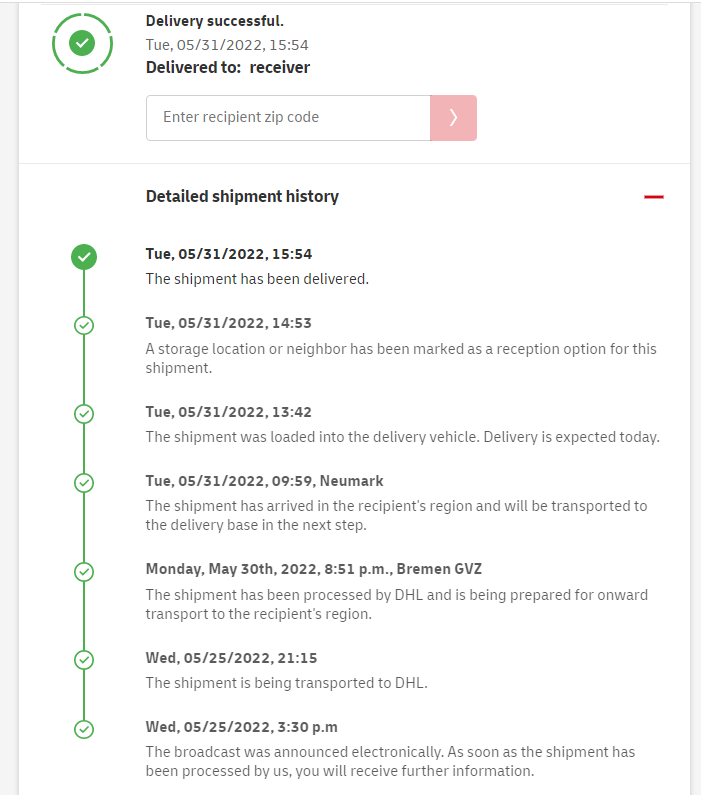Click 'The shipment has been delivered' message
This screenshot has height=795, width=701.
(x=257, y=279)
